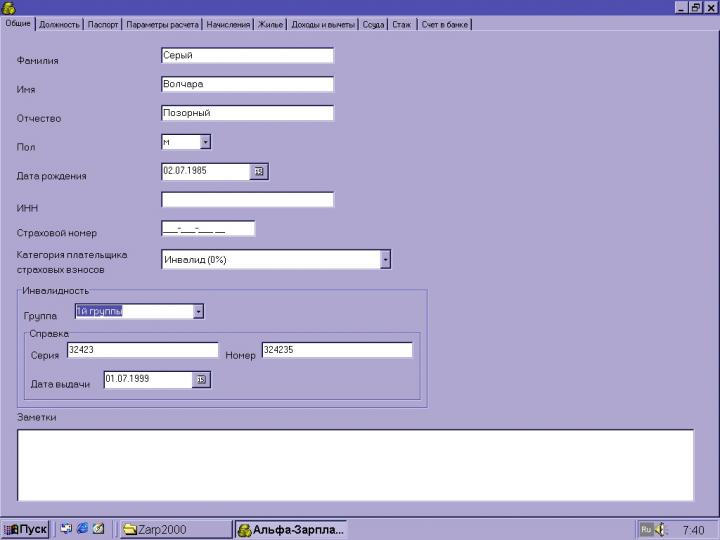Open calendar picker for Дата рождения
Screen dimensions: 720x540
[x=259, y=171]
